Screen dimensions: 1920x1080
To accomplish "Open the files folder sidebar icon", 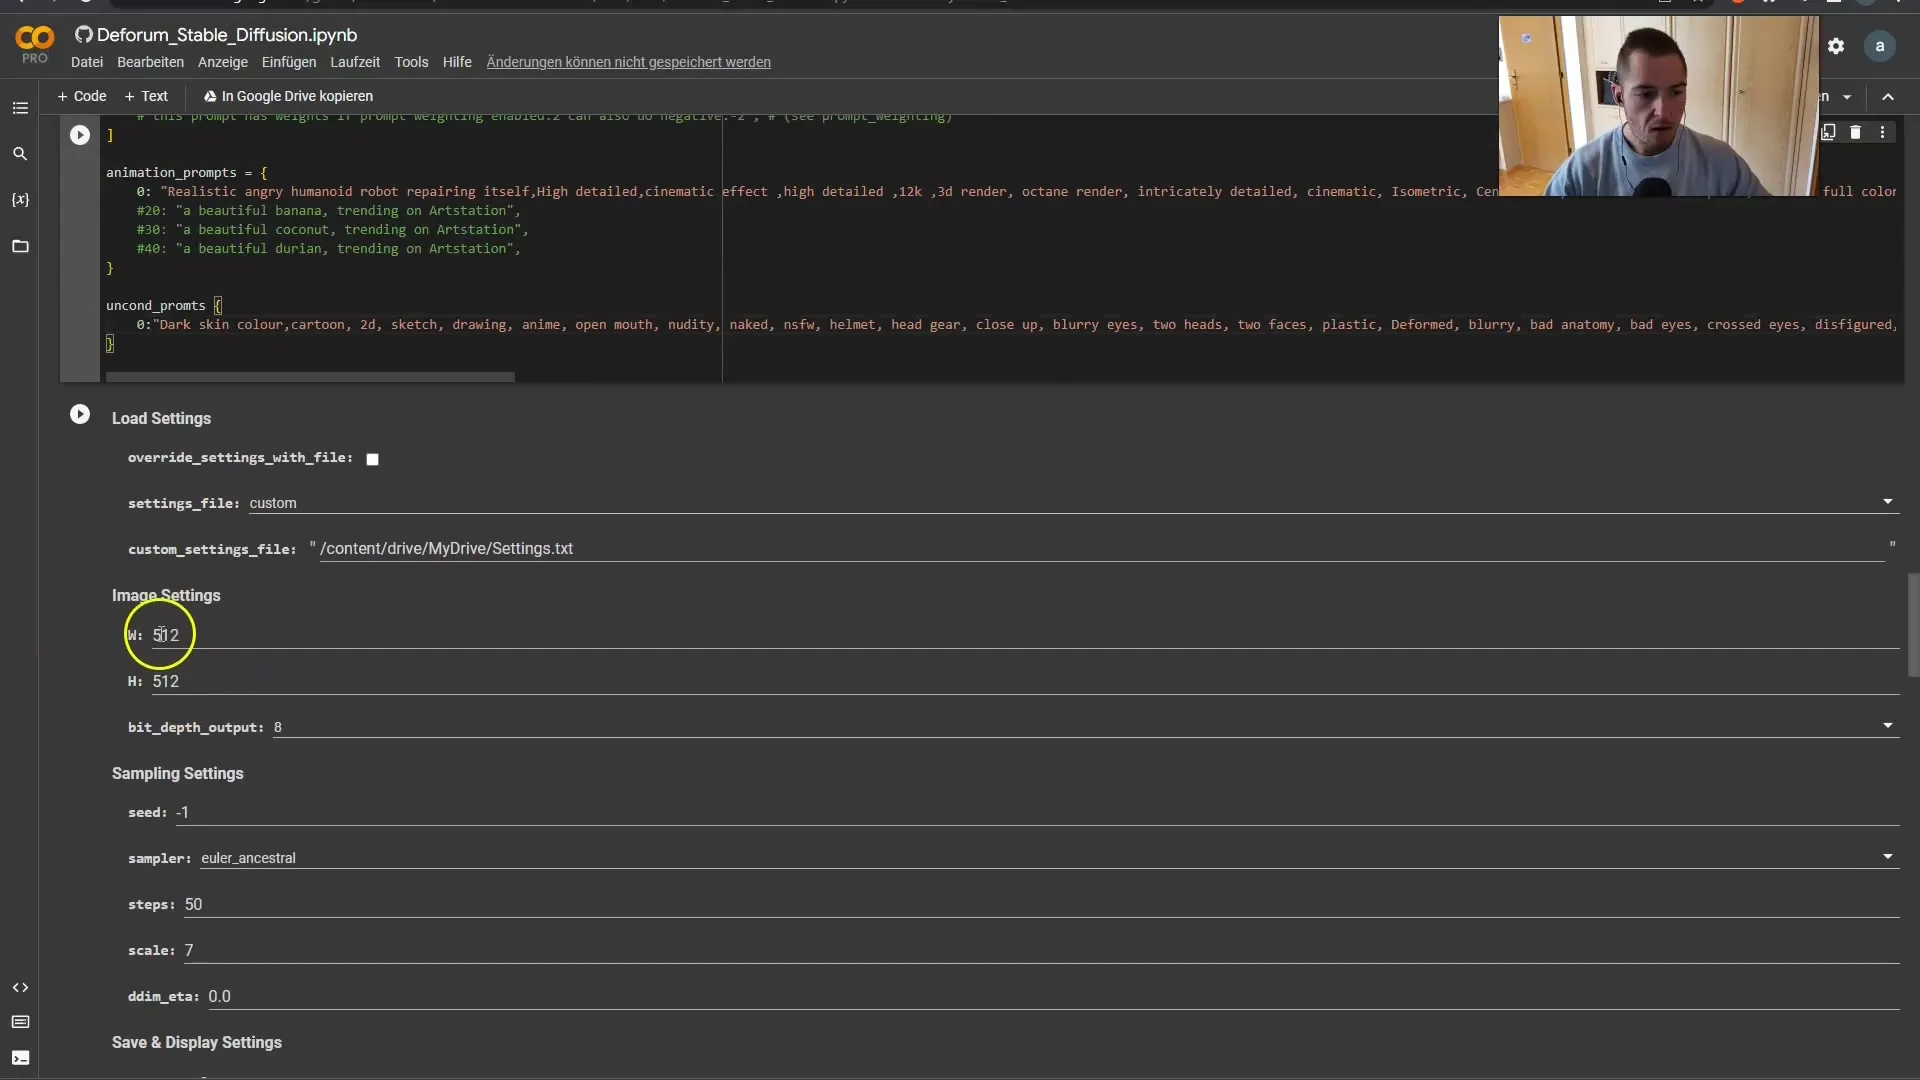I will [20, 246].
